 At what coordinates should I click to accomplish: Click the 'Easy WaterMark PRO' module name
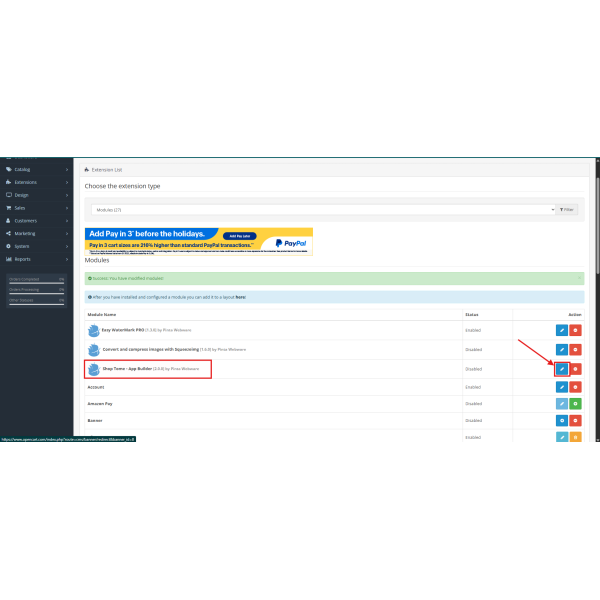pos(123,330)
